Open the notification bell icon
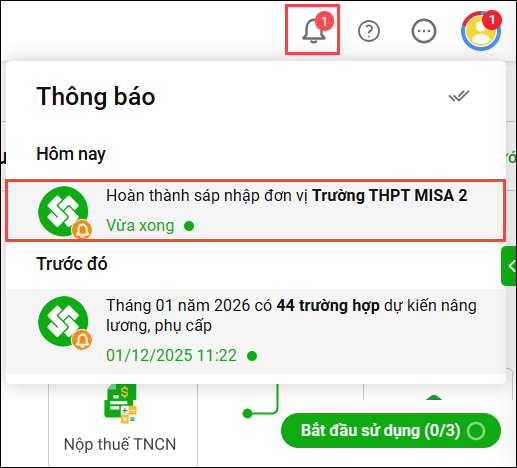This screenshot has height=468, width=517. tap(313, 31)
